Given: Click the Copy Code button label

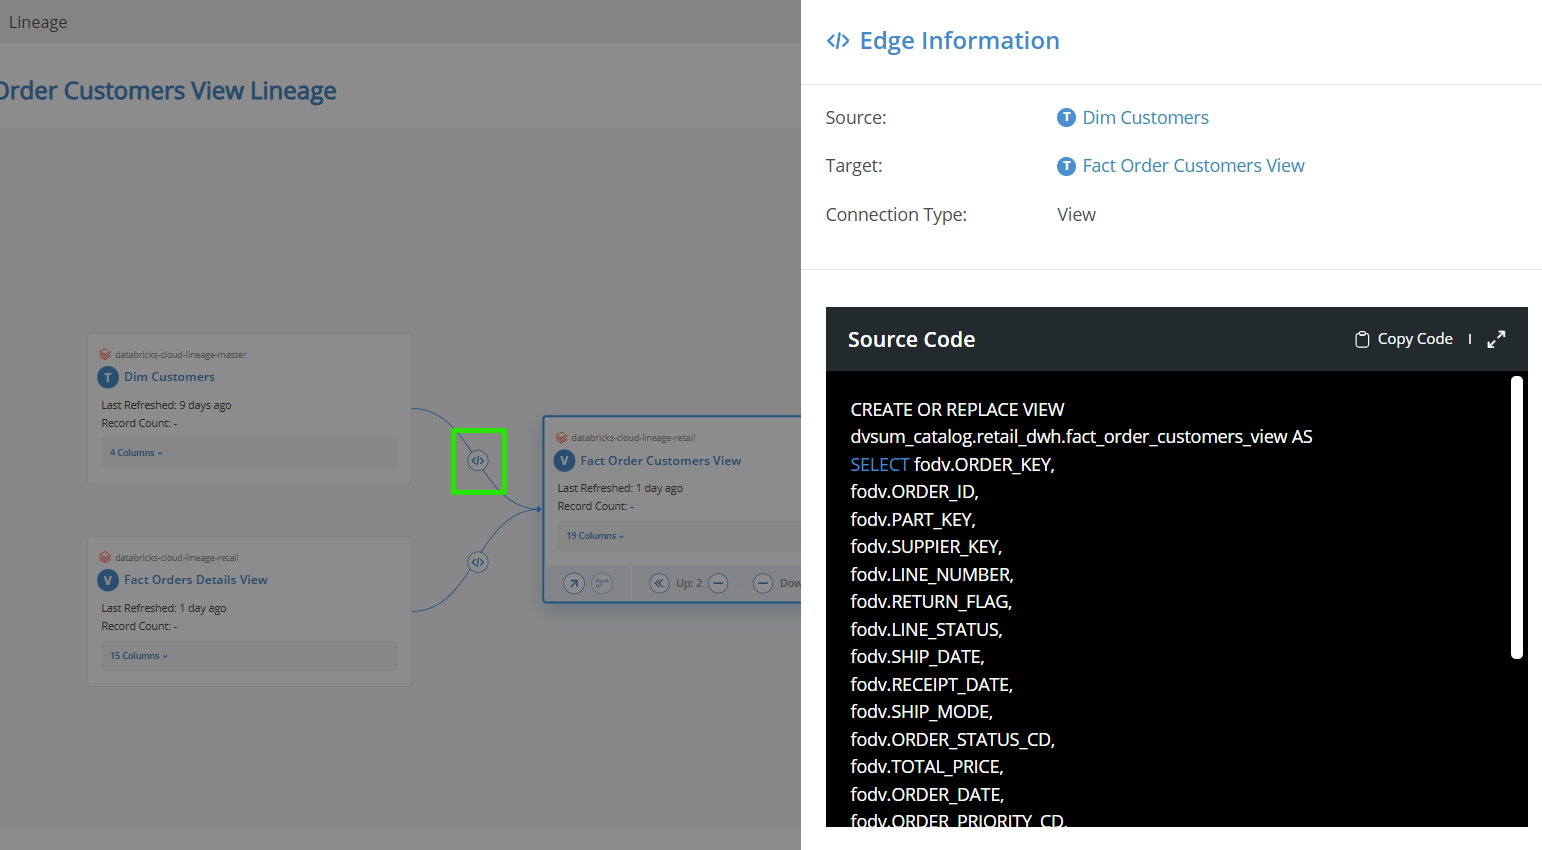Looking at the screenshot, I should tap(1415, 339).
